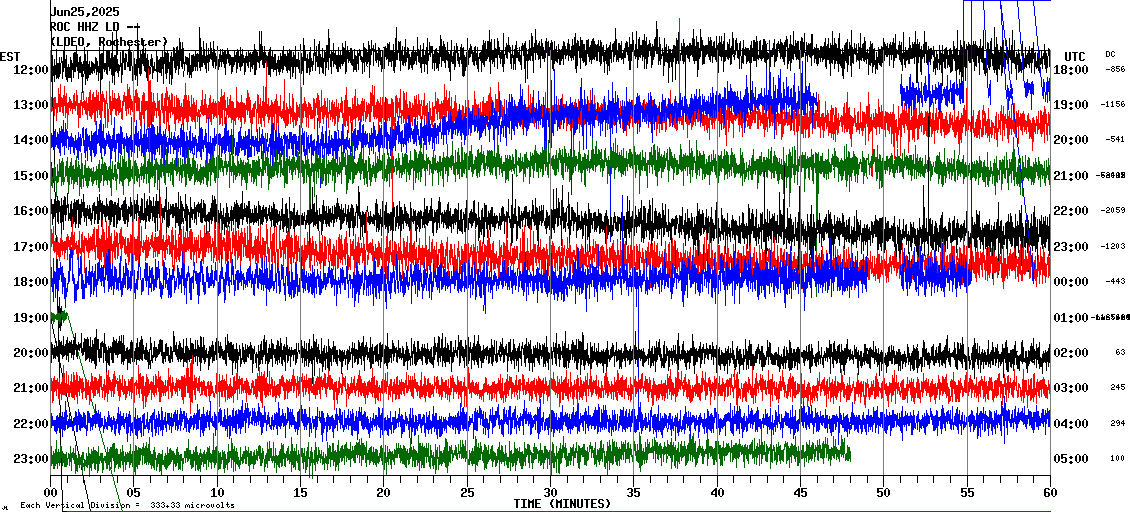This screenshot has height=519, width=1130.
Task: Click the UTC axis header
Action: coord(1074,56)
